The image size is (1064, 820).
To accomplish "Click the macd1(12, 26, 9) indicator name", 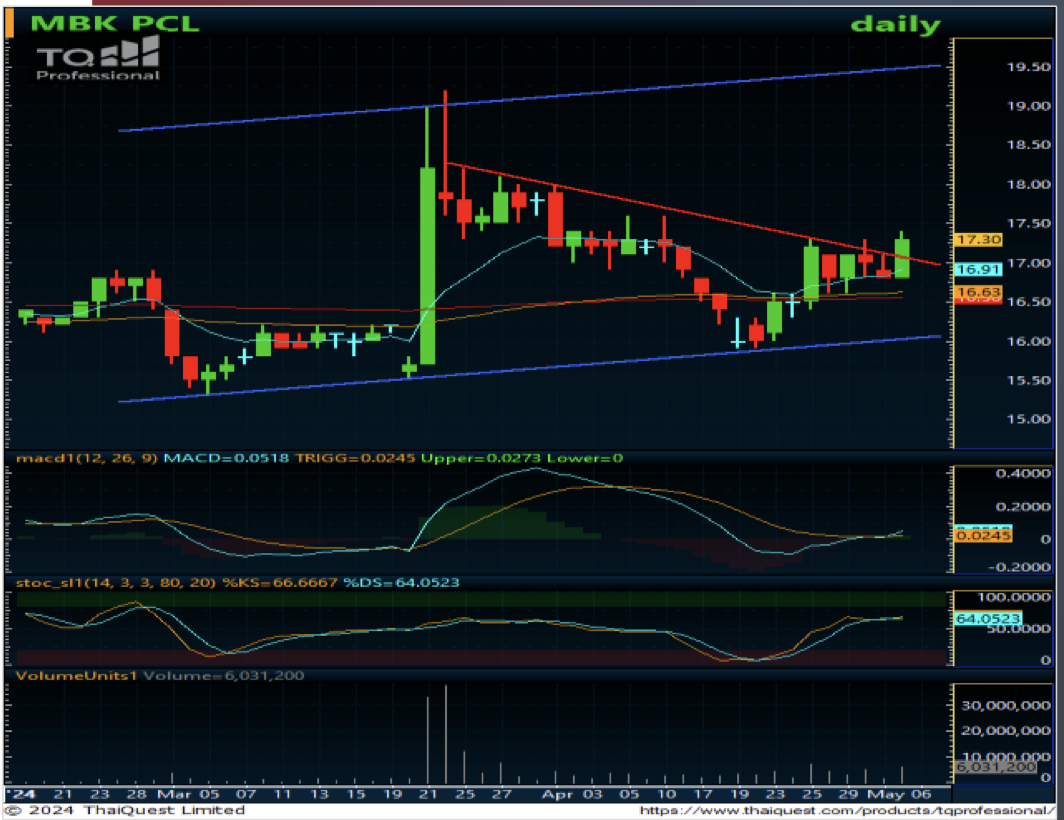I will [x=87, y=458].
